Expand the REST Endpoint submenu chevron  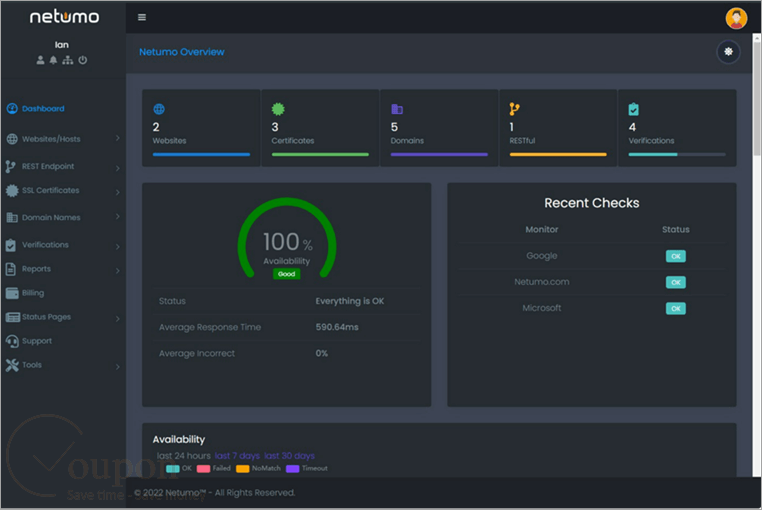coord(118,168)
